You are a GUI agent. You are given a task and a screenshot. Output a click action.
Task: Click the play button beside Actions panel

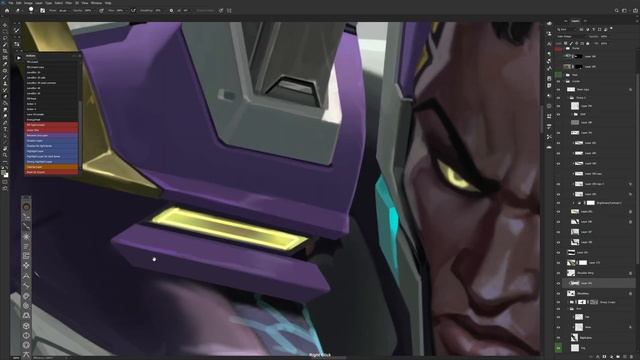(19, 58)
